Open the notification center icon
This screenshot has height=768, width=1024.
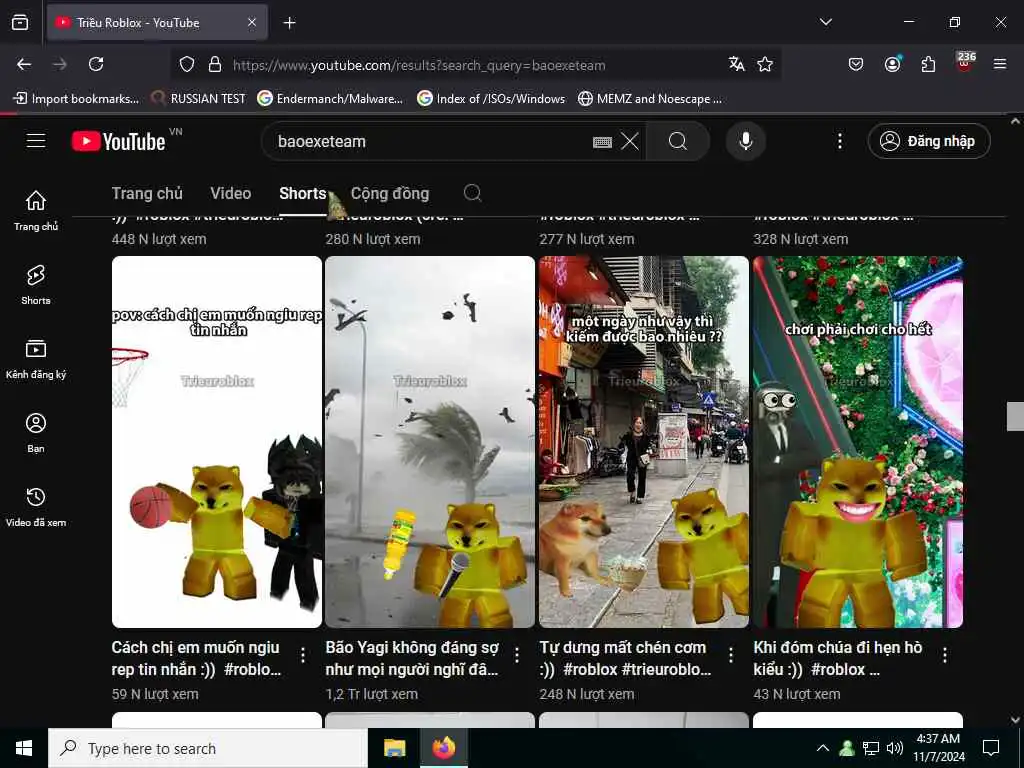point(991,748)
